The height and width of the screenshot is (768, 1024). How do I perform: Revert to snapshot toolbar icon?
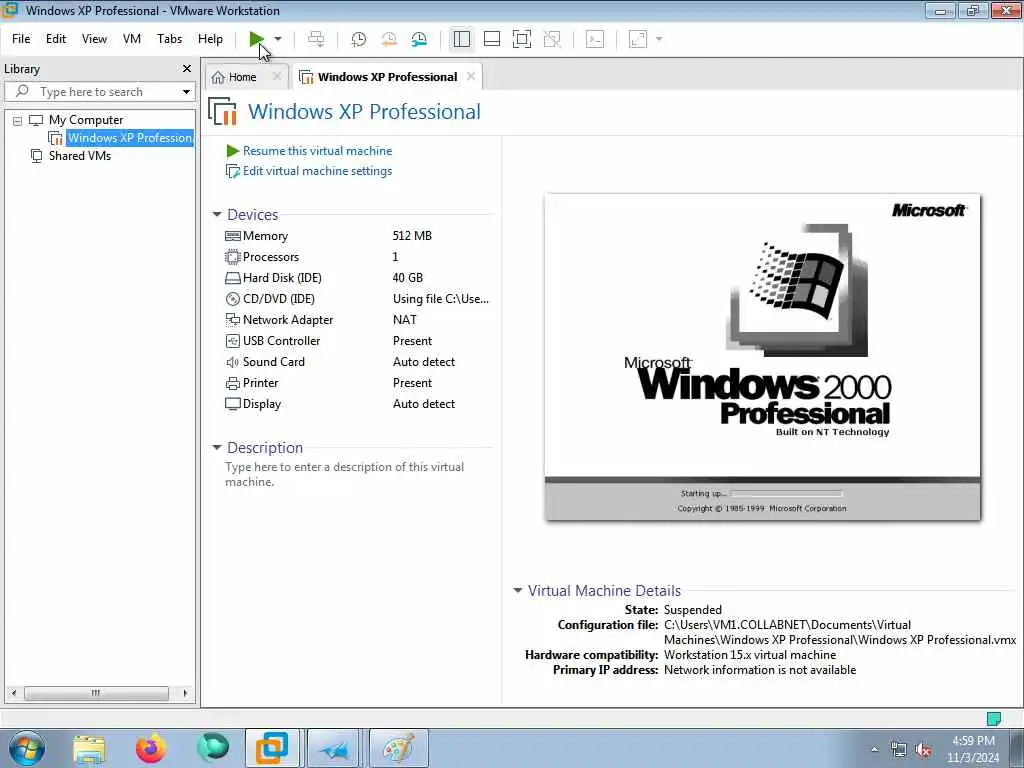coord(389,39)
